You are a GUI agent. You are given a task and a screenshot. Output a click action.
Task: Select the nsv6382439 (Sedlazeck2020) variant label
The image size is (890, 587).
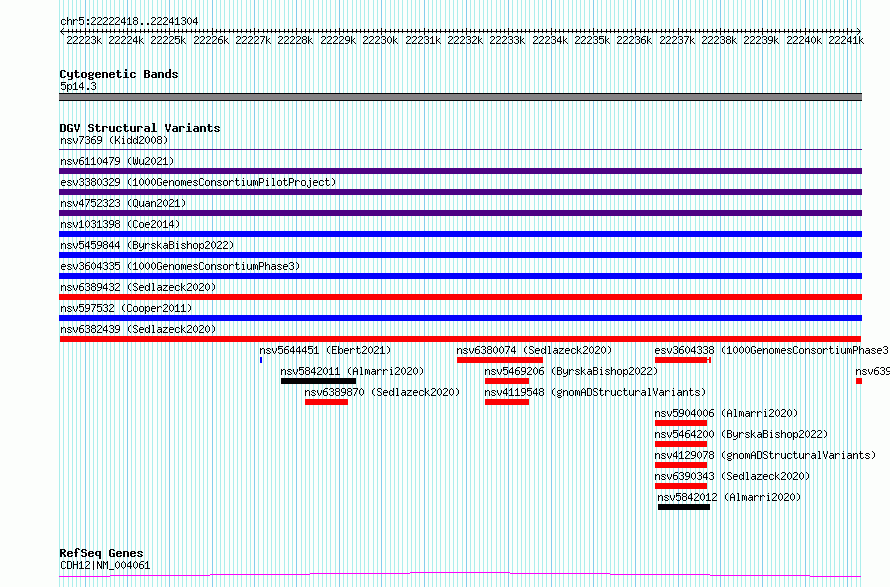click(x=138, y=329)
